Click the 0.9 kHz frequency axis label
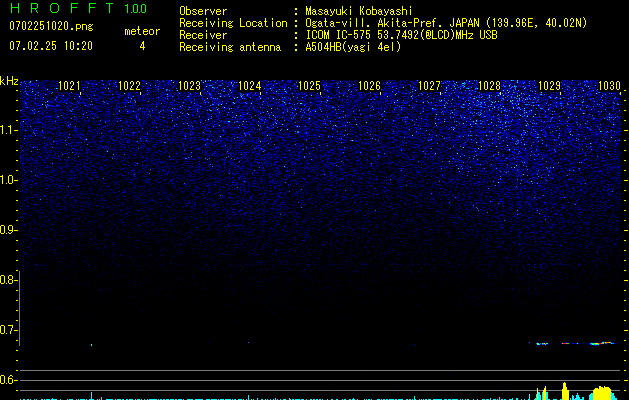The height and width of the screenshot is (400, 629). 8,230
